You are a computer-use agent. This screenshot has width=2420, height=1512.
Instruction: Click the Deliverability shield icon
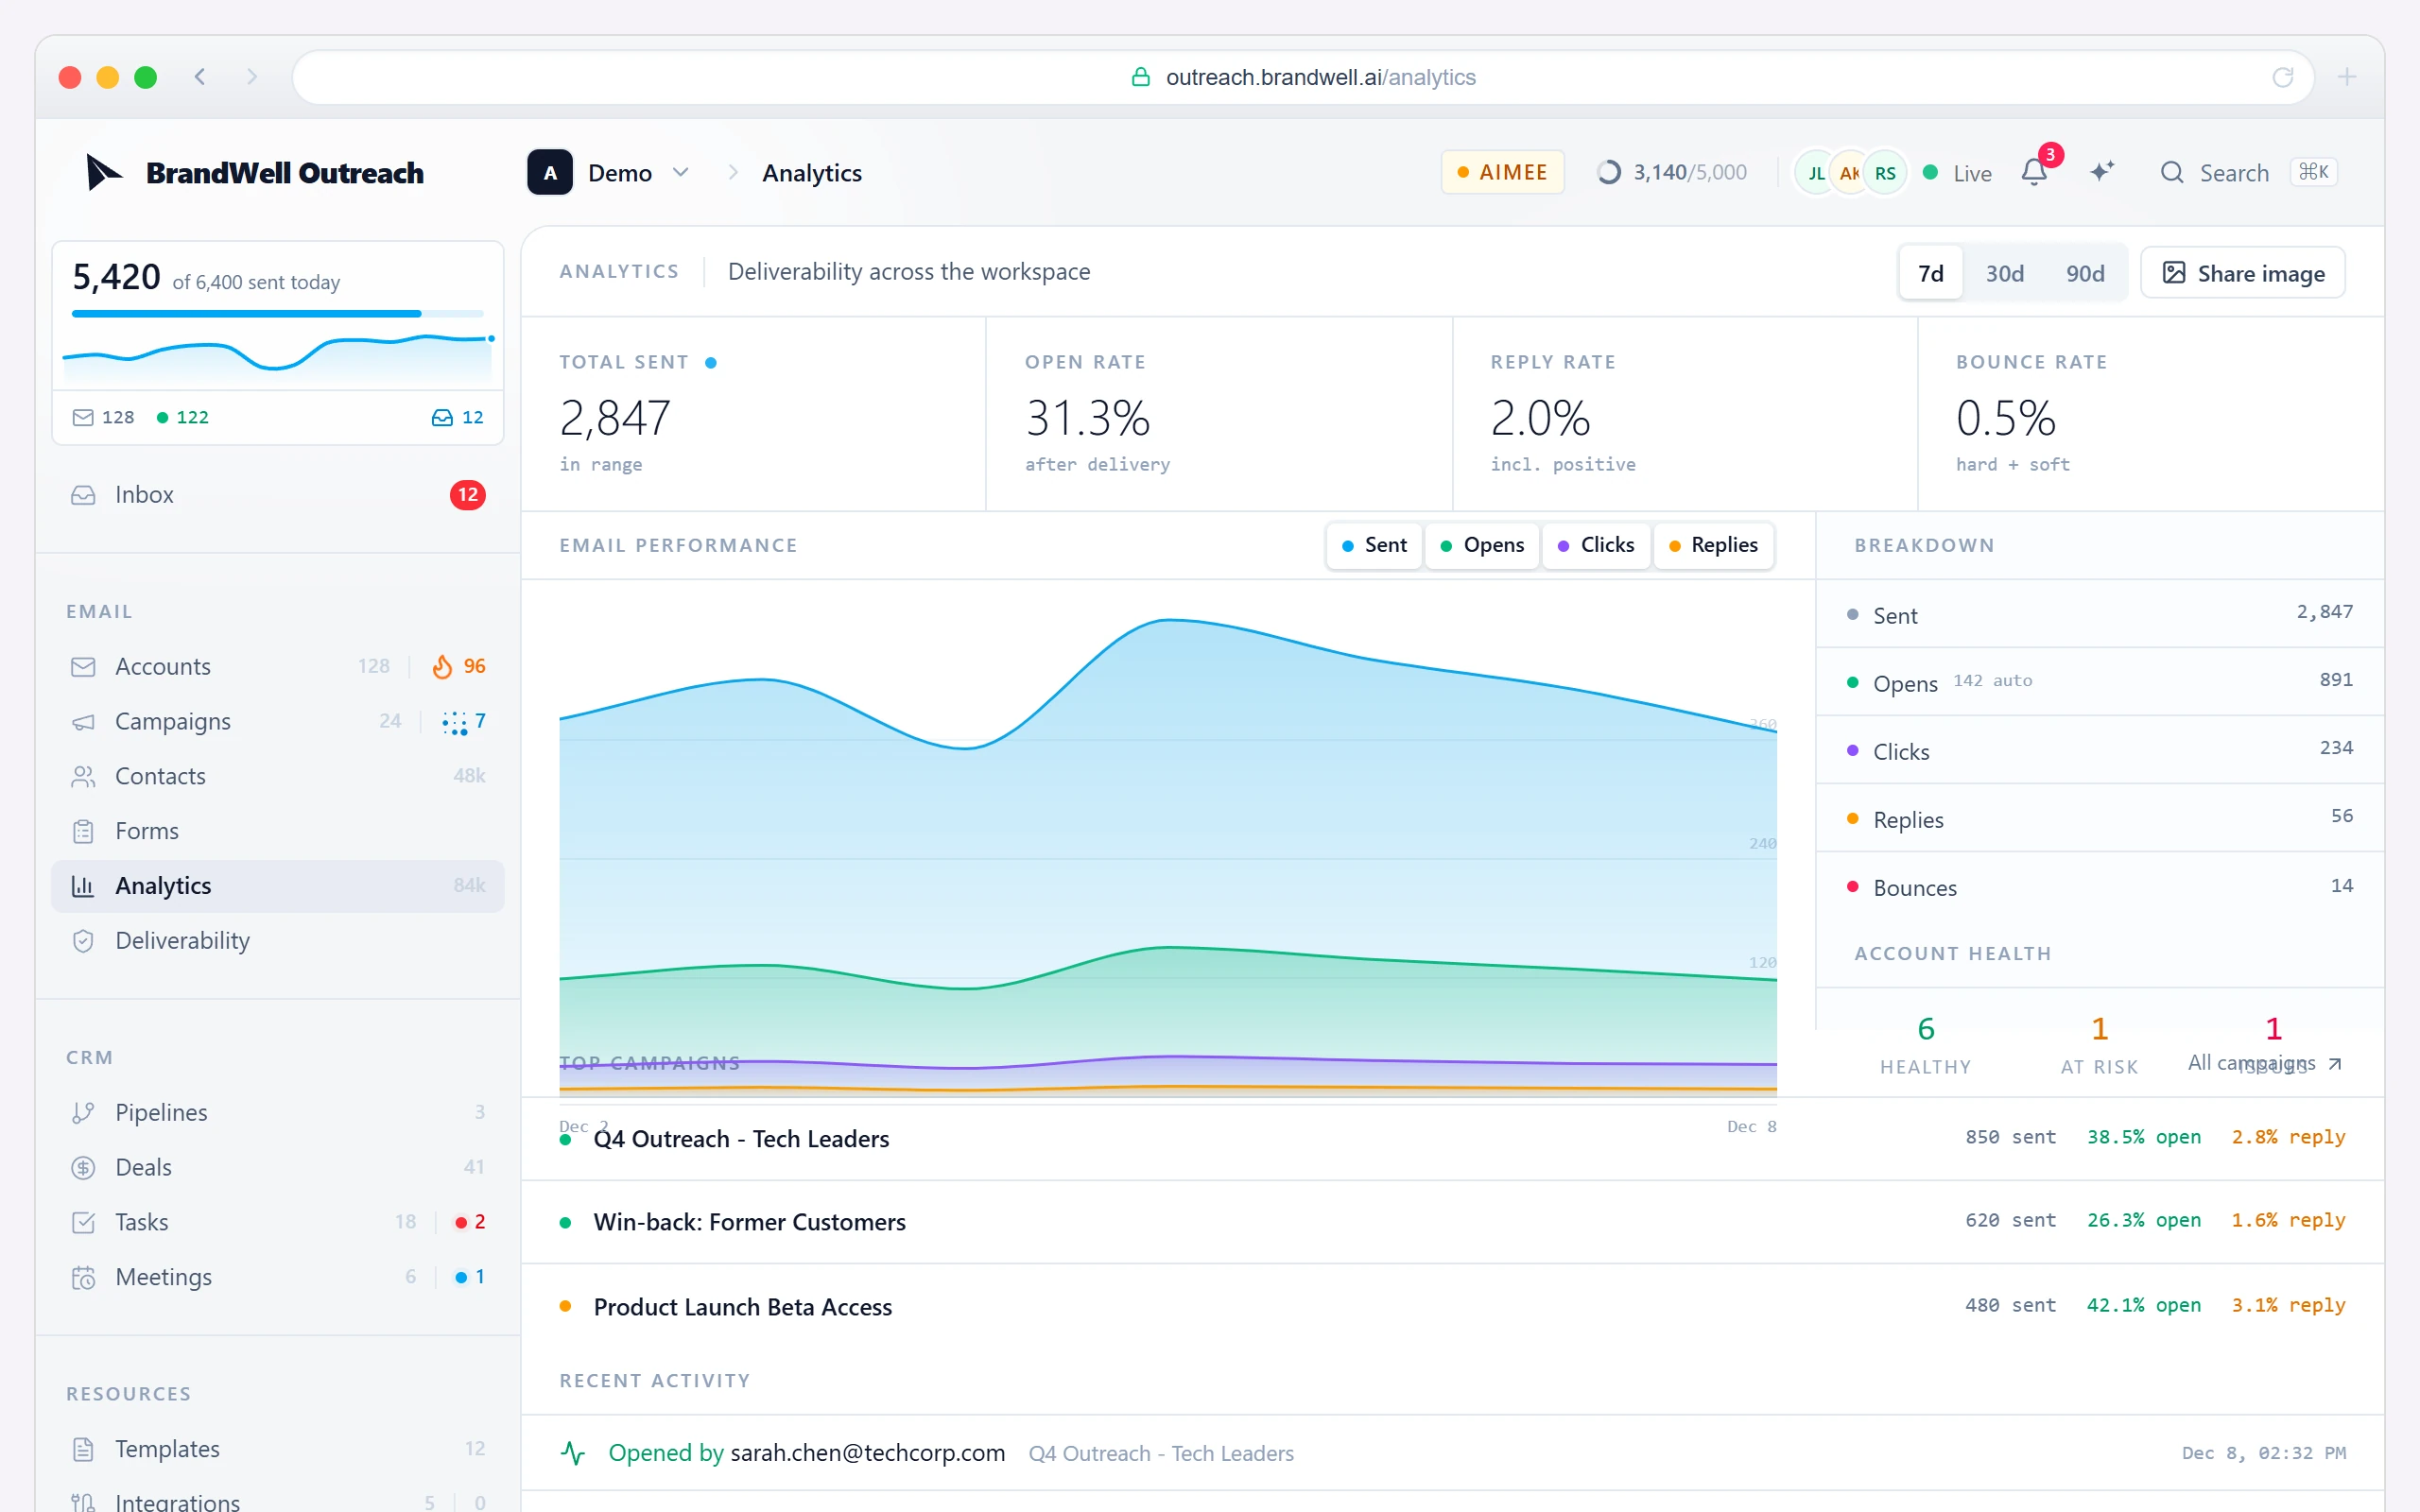point(83,941)
